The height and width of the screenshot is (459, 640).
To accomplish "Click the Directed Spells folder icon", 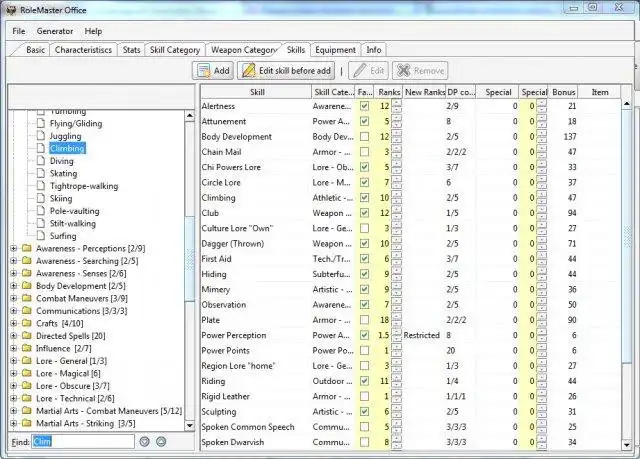I will tap(27, 336).
